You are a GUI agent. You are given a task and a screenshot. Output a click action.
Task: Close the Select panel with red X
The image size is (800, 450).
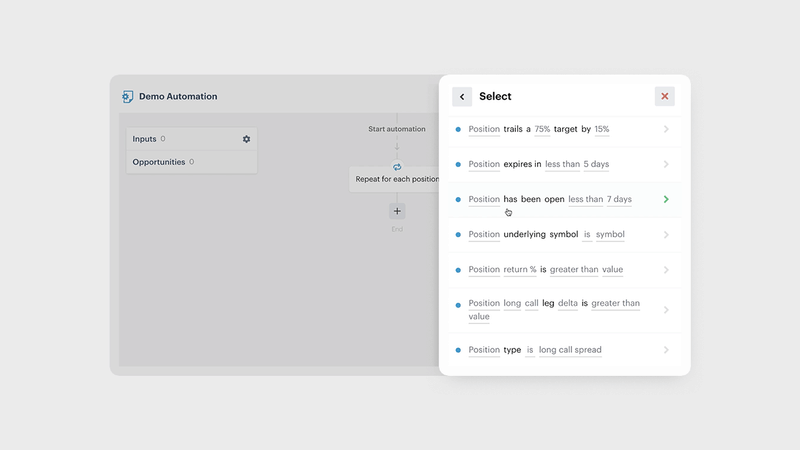[x=665, y=96]
